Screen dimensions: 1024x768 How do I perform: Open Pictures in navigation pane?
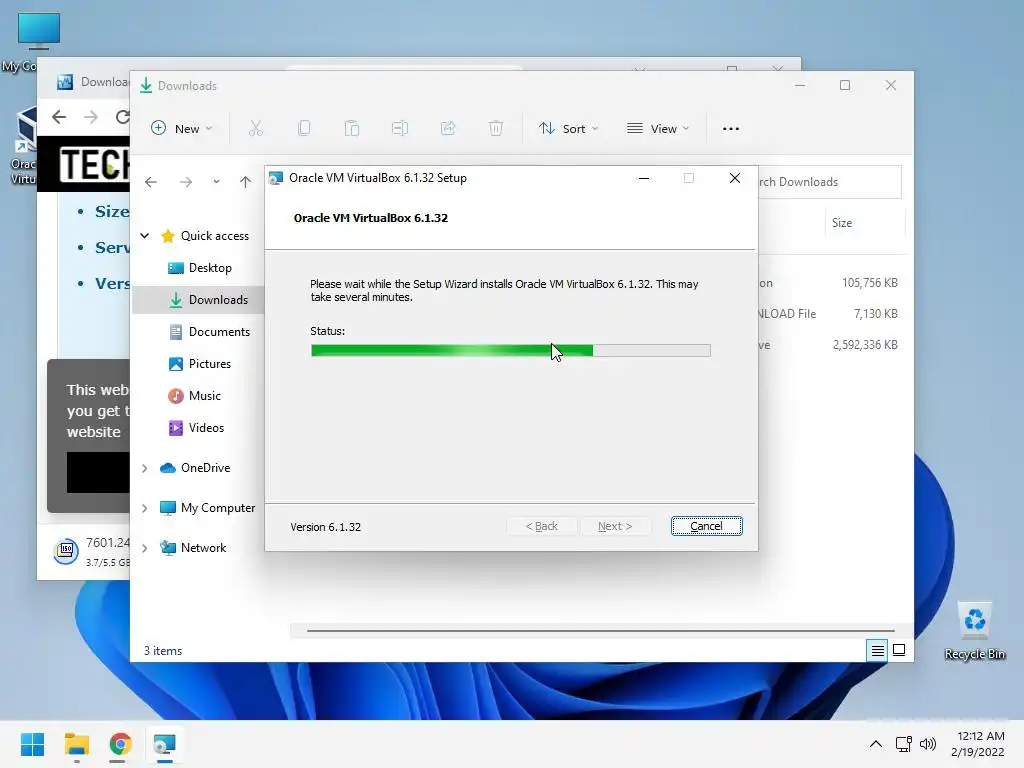point(199,364)
